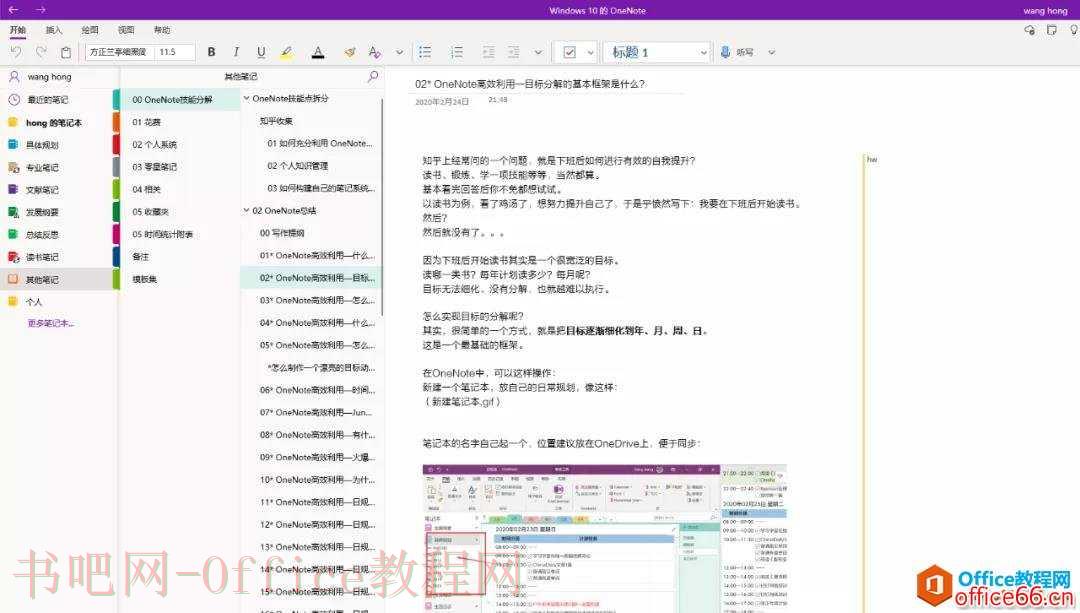Select the 读书笔记 notebook
1080x613 pixels.
[x=56, y=257]
